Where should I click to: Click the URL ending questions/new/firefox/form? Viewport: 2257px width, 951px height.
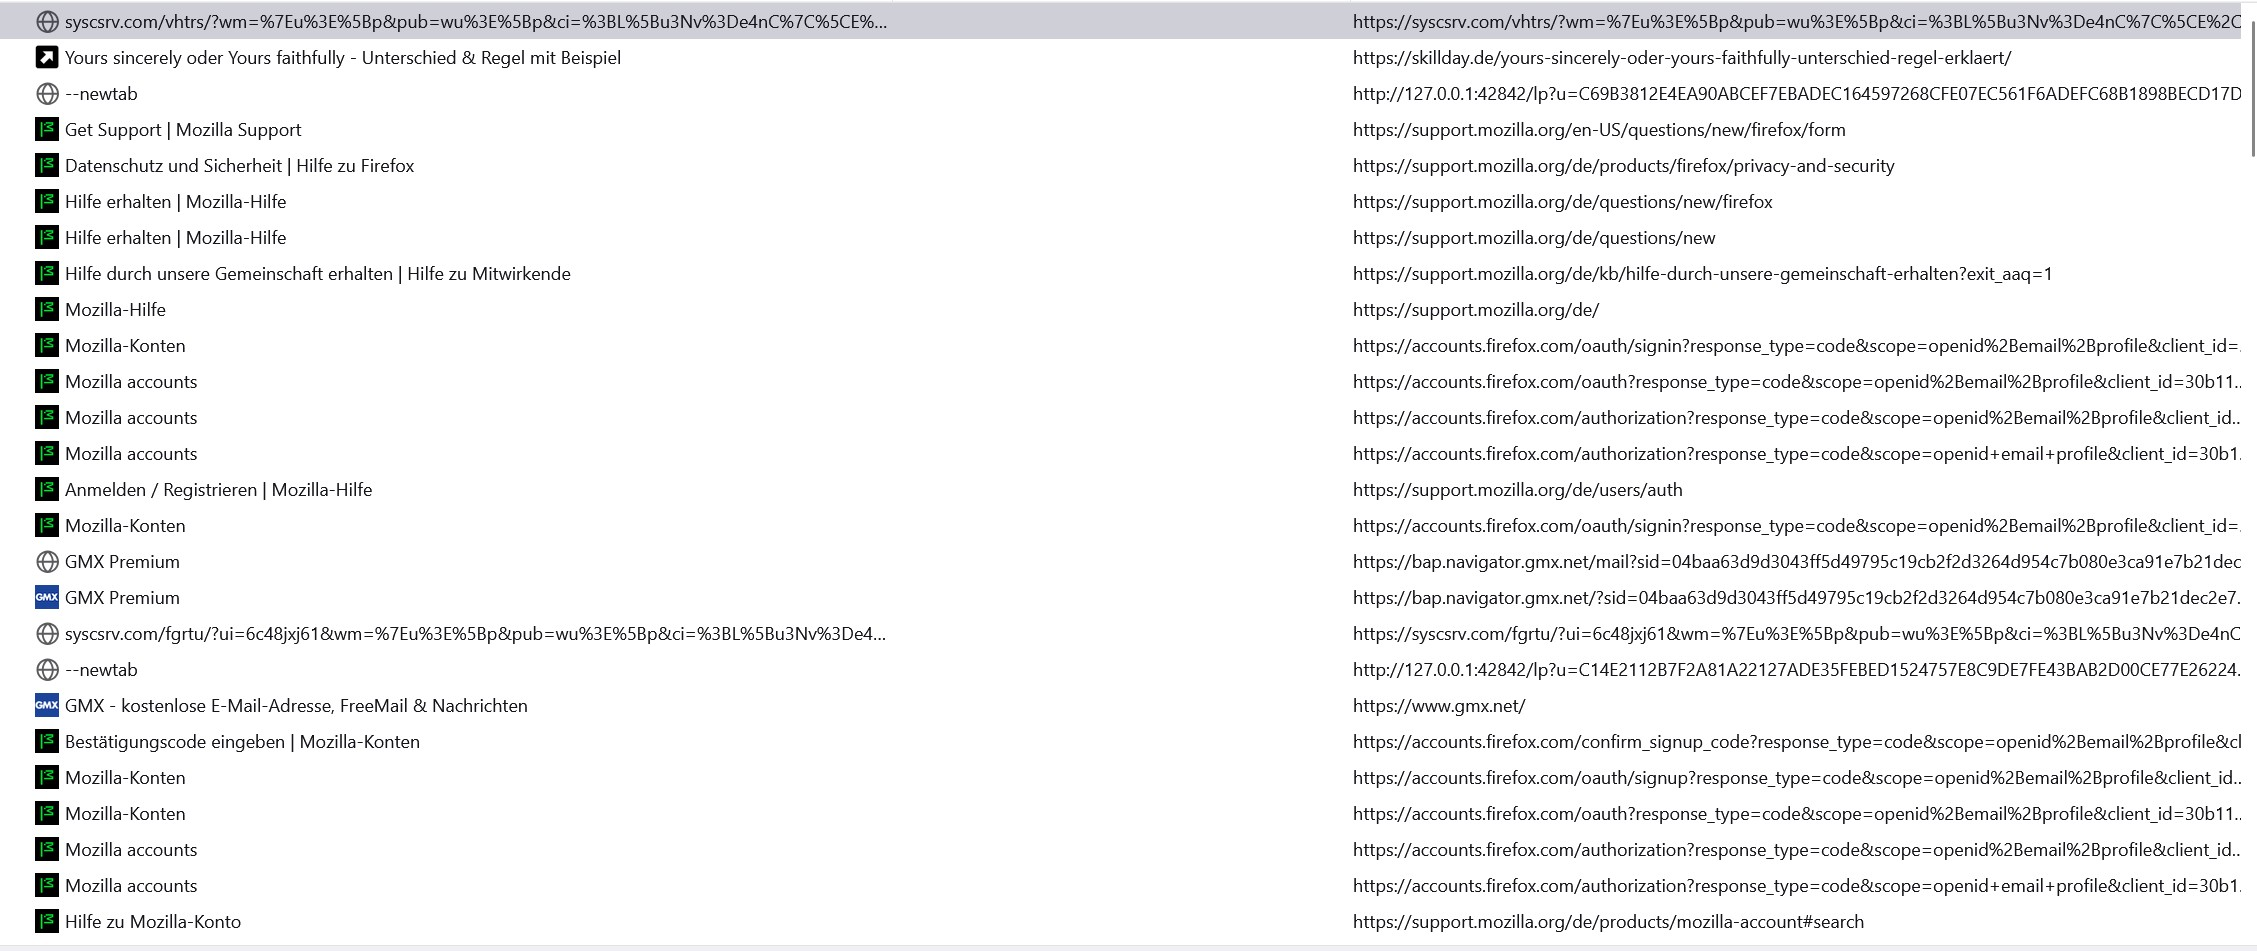point(1600,130)
